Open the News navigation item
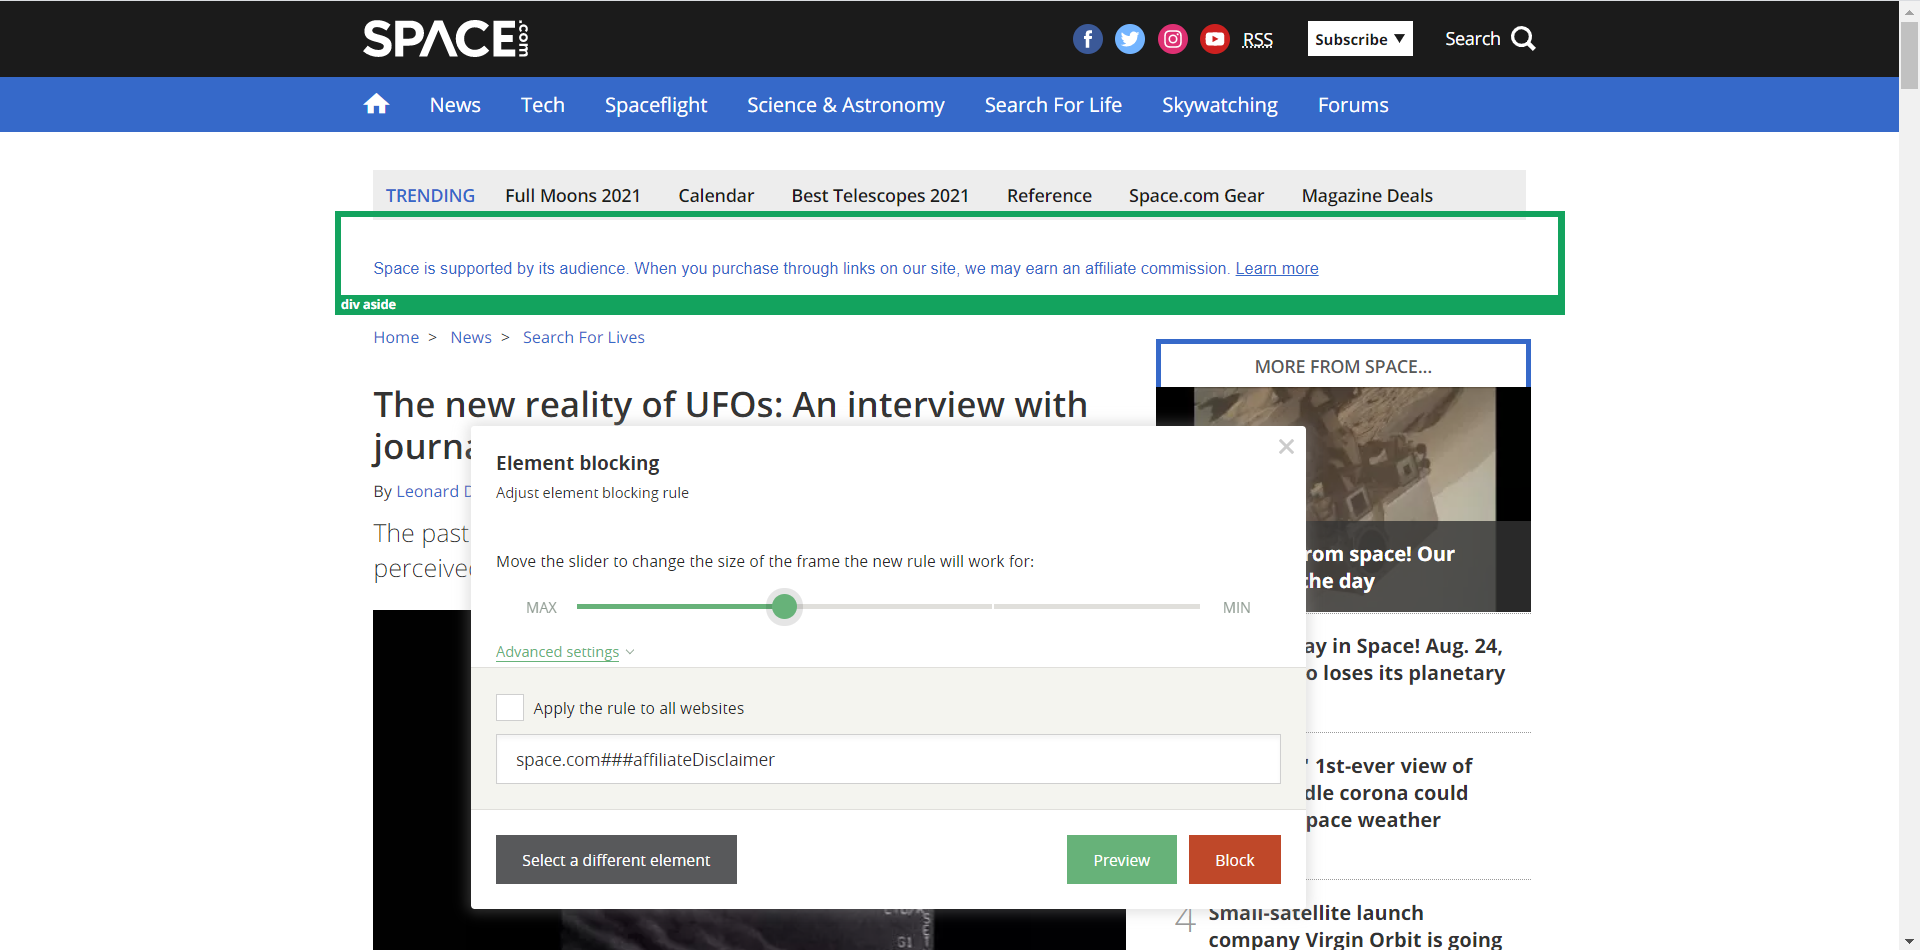This screenshot has height=950, width=1920. (455, 105)
